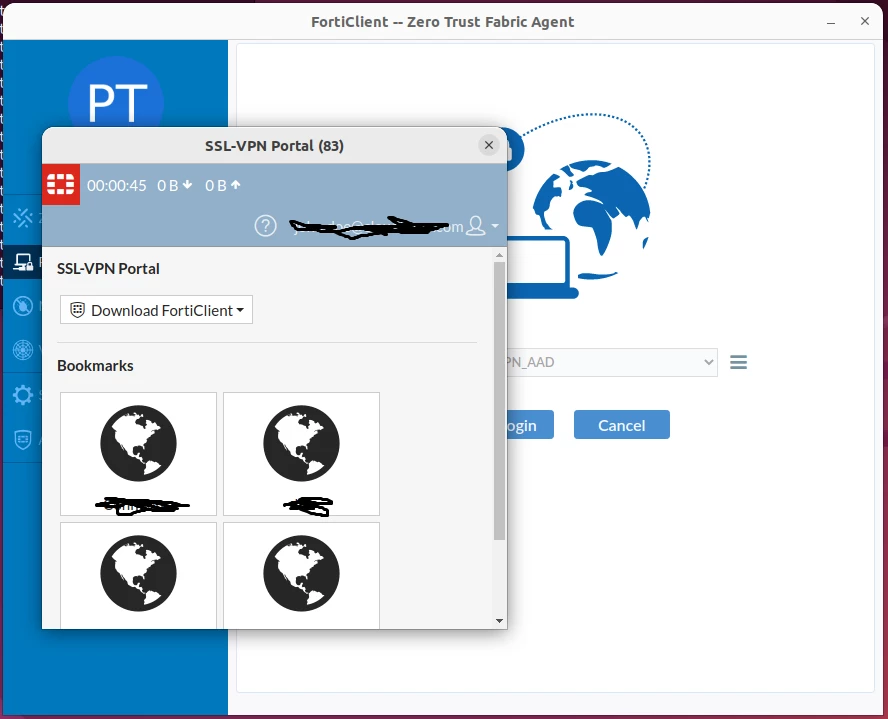Image resolution: width=888 pixels, height=719 pixels.
Task: Close the FortiClient main window
Action: tap(864, 22)
